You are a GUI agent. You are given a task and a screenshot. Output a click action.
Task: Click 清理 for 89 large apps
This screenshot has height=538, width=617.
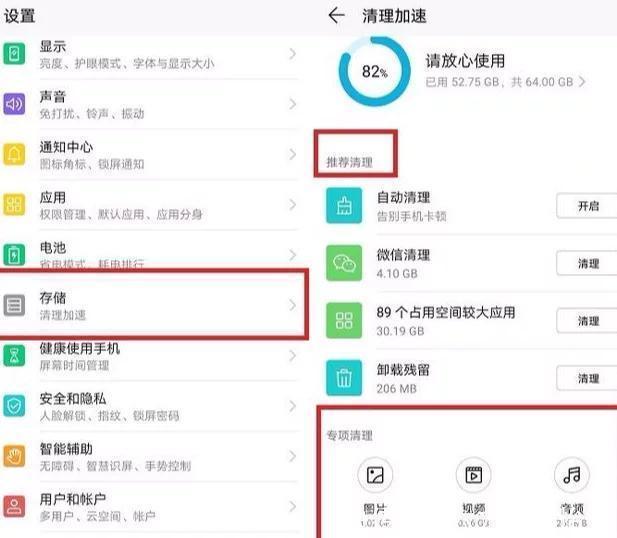click(587, 321)
